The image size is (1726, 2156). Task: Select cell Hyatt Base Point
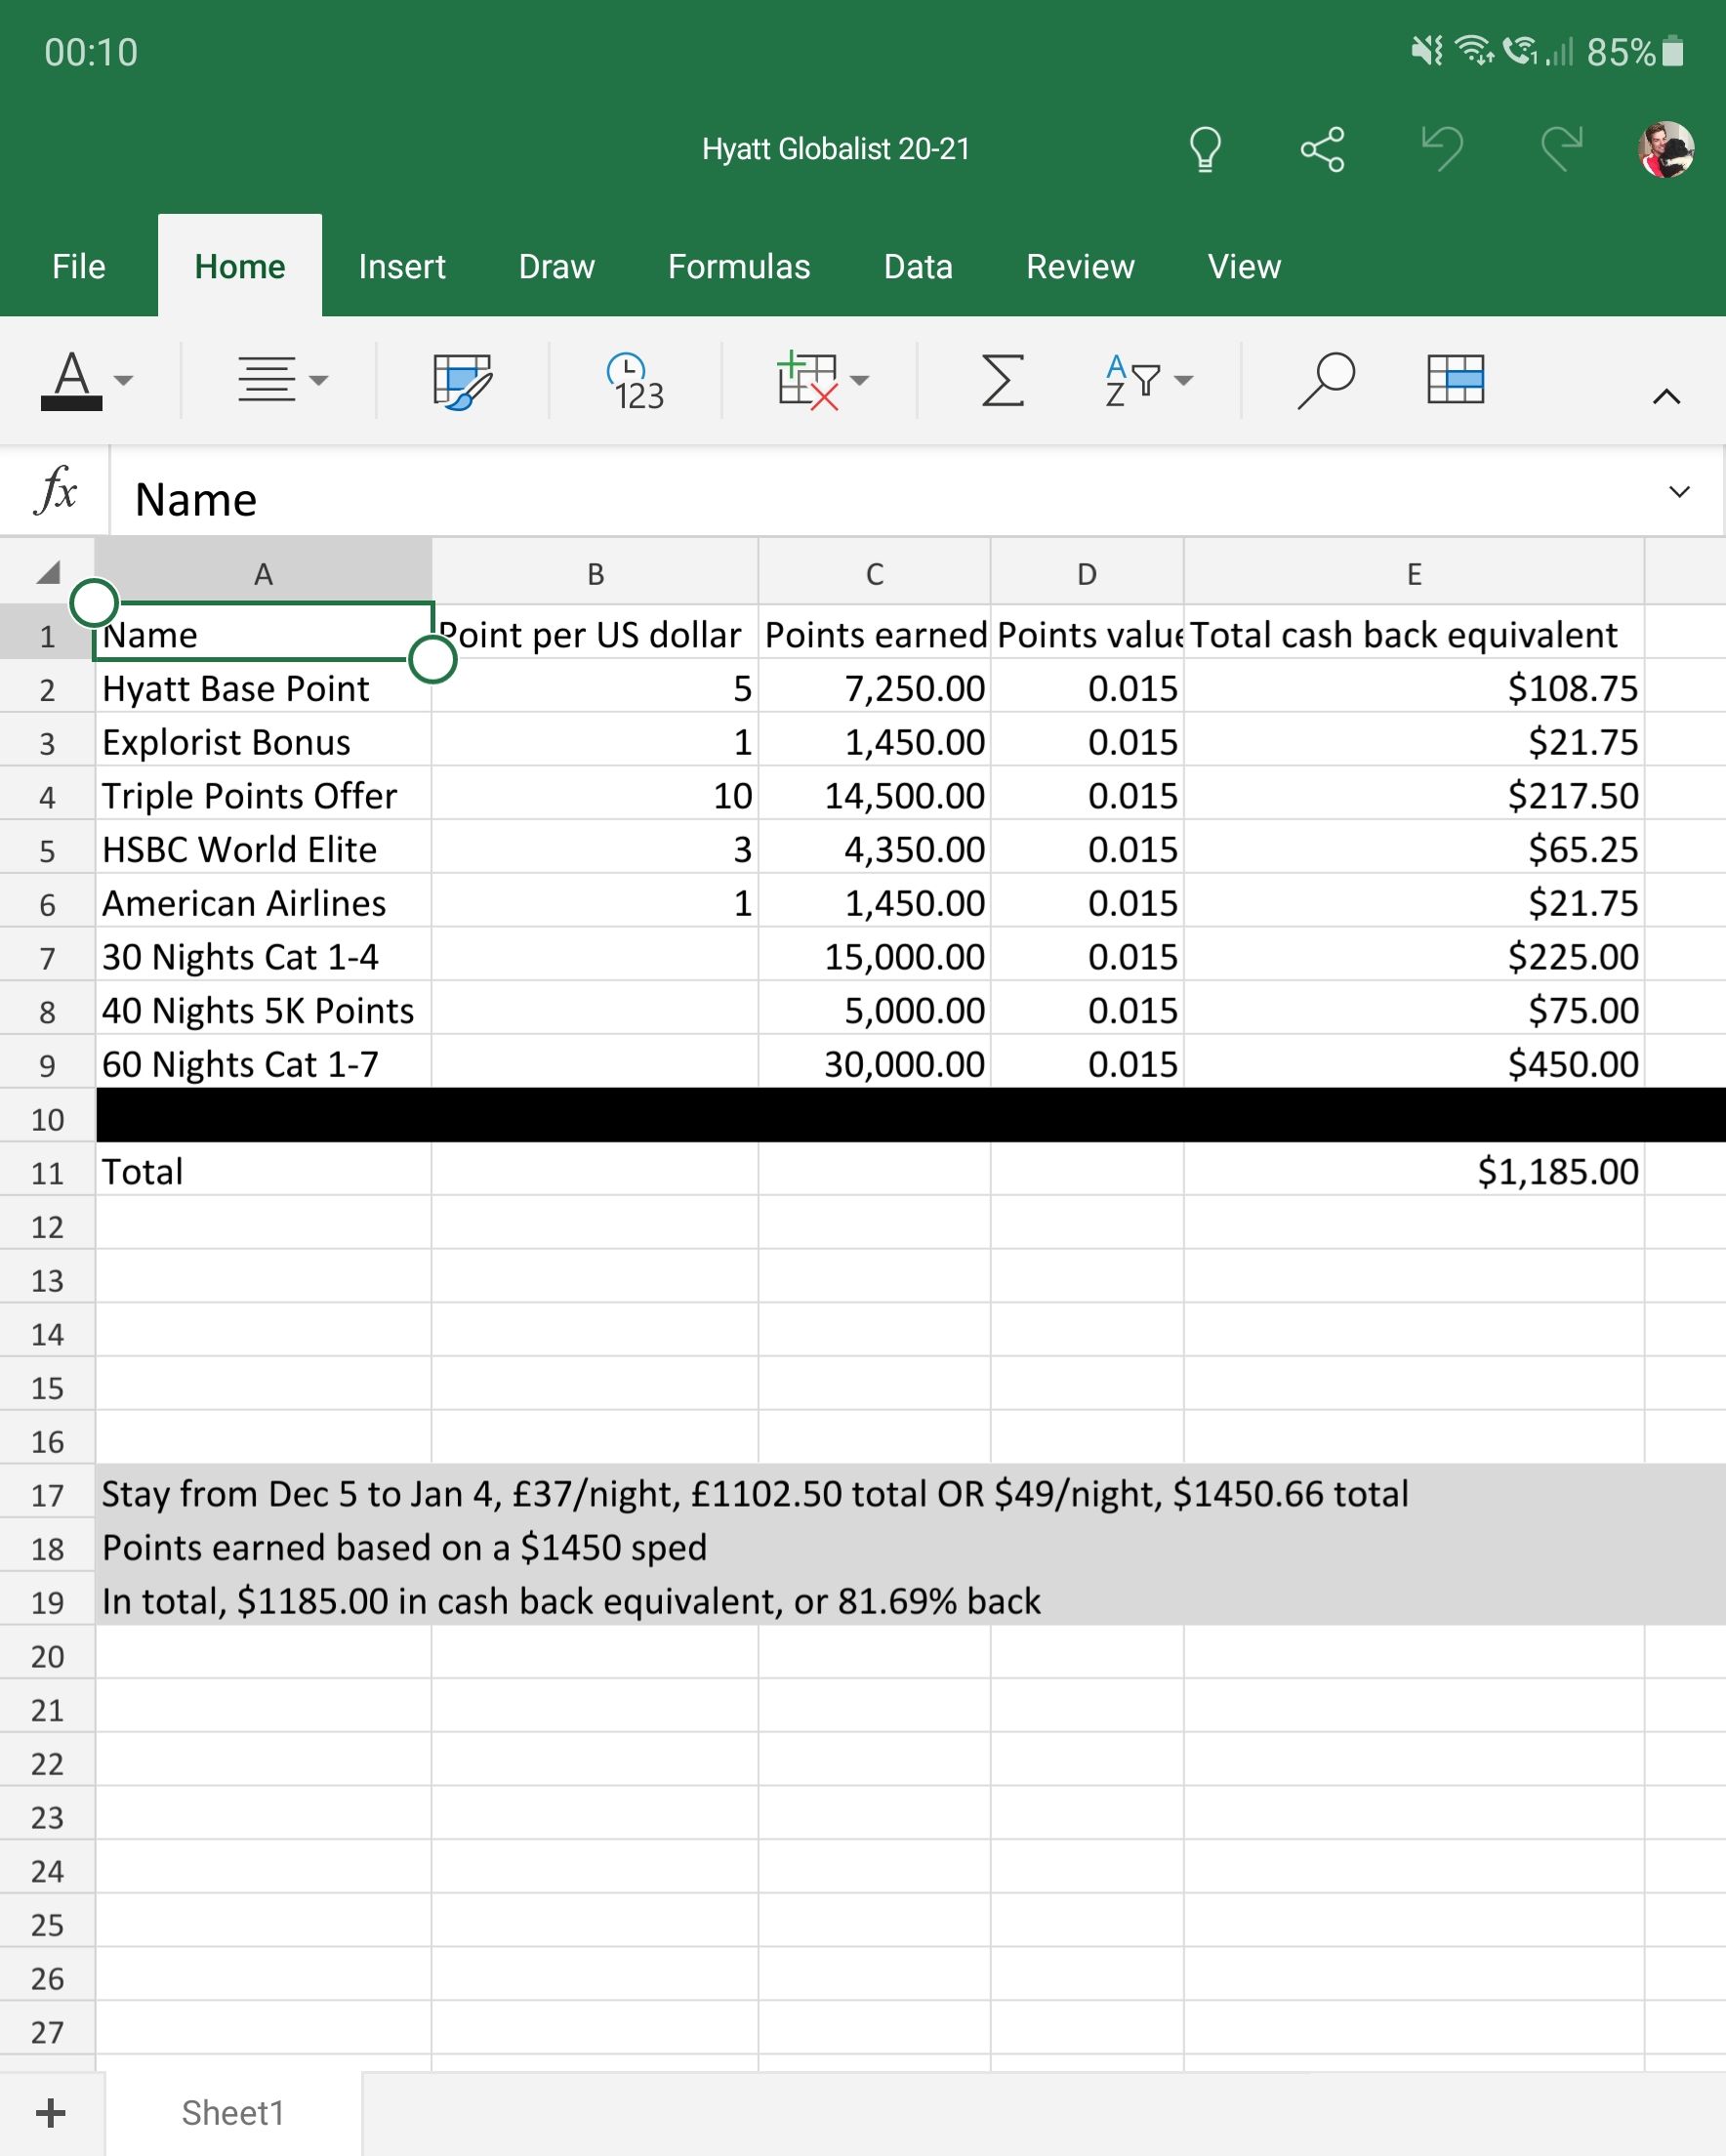pos(264,688)
